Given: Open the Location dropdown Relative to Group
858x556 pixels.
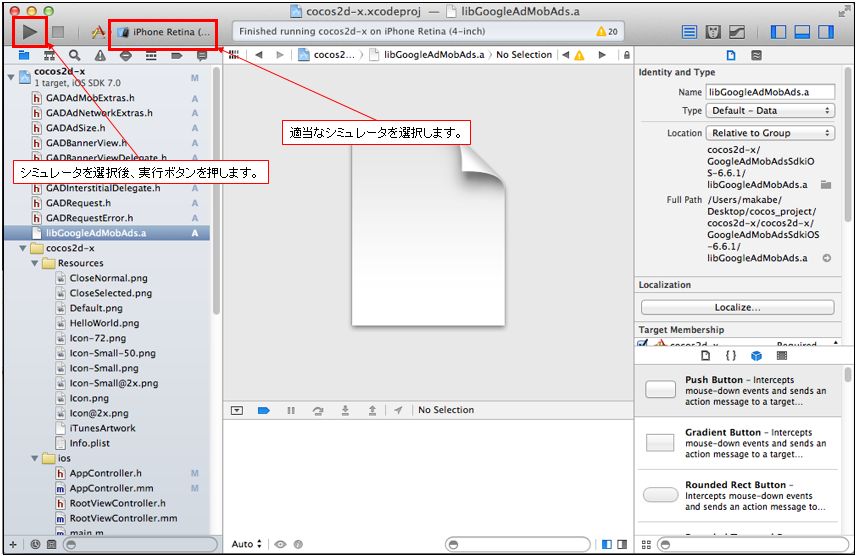Looking at the screenshot, I should (x=770, y=133).
